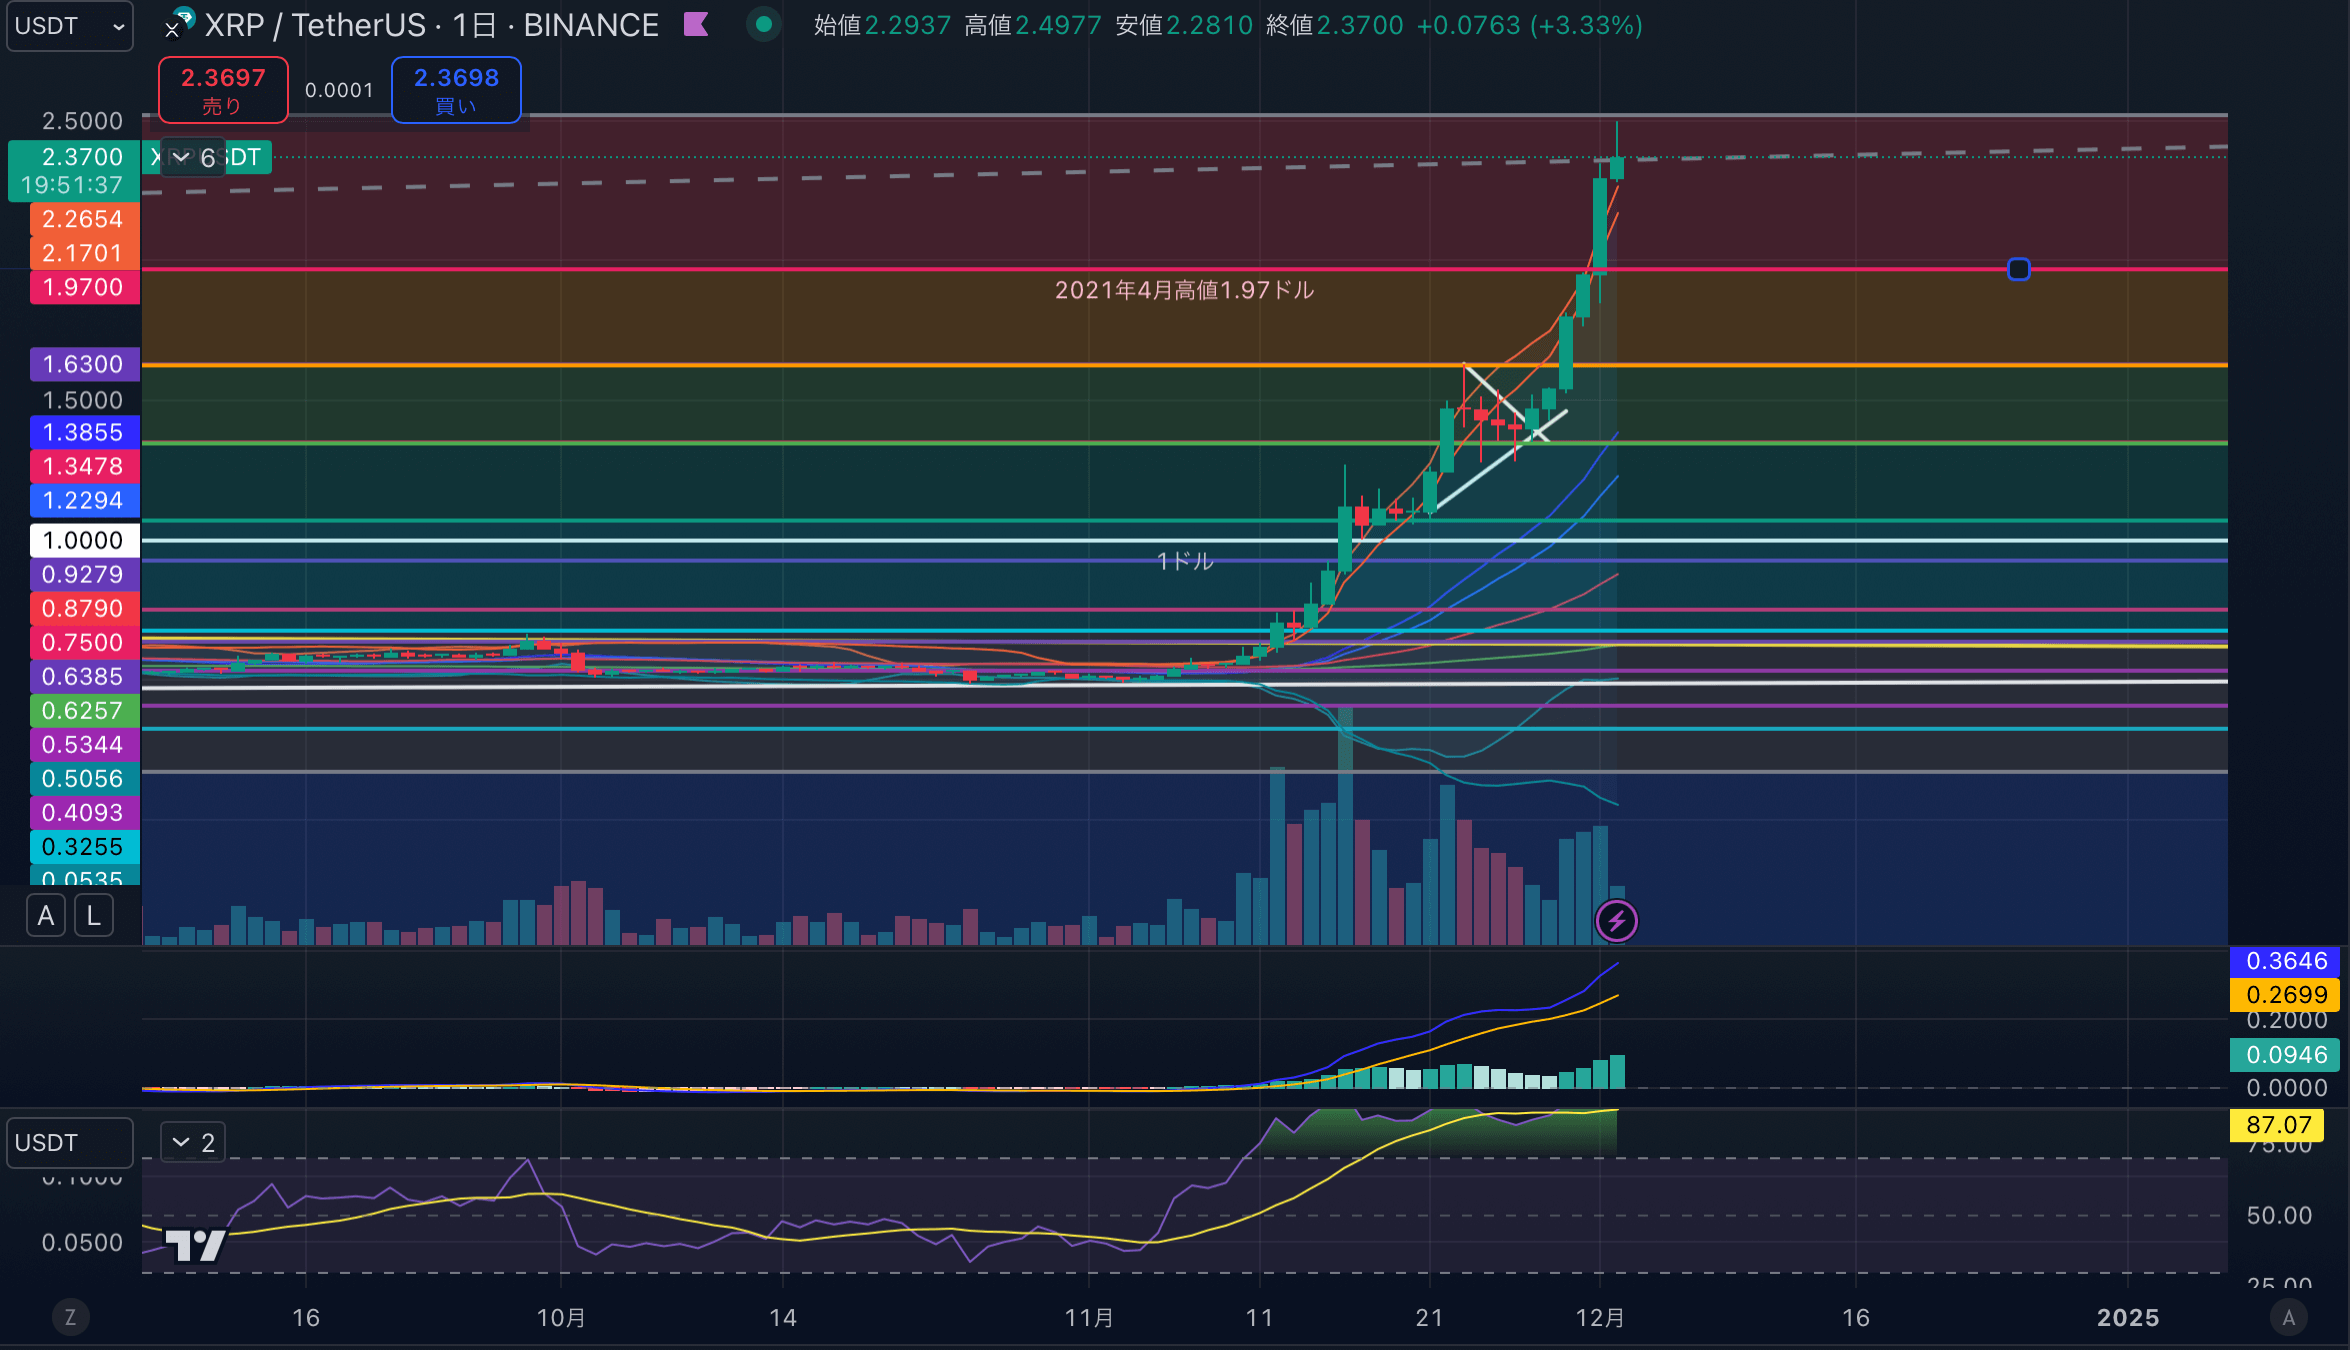Screen dimensions: 2350x1350
Task: Click the 0.8790 red price label
Action: 84,608
